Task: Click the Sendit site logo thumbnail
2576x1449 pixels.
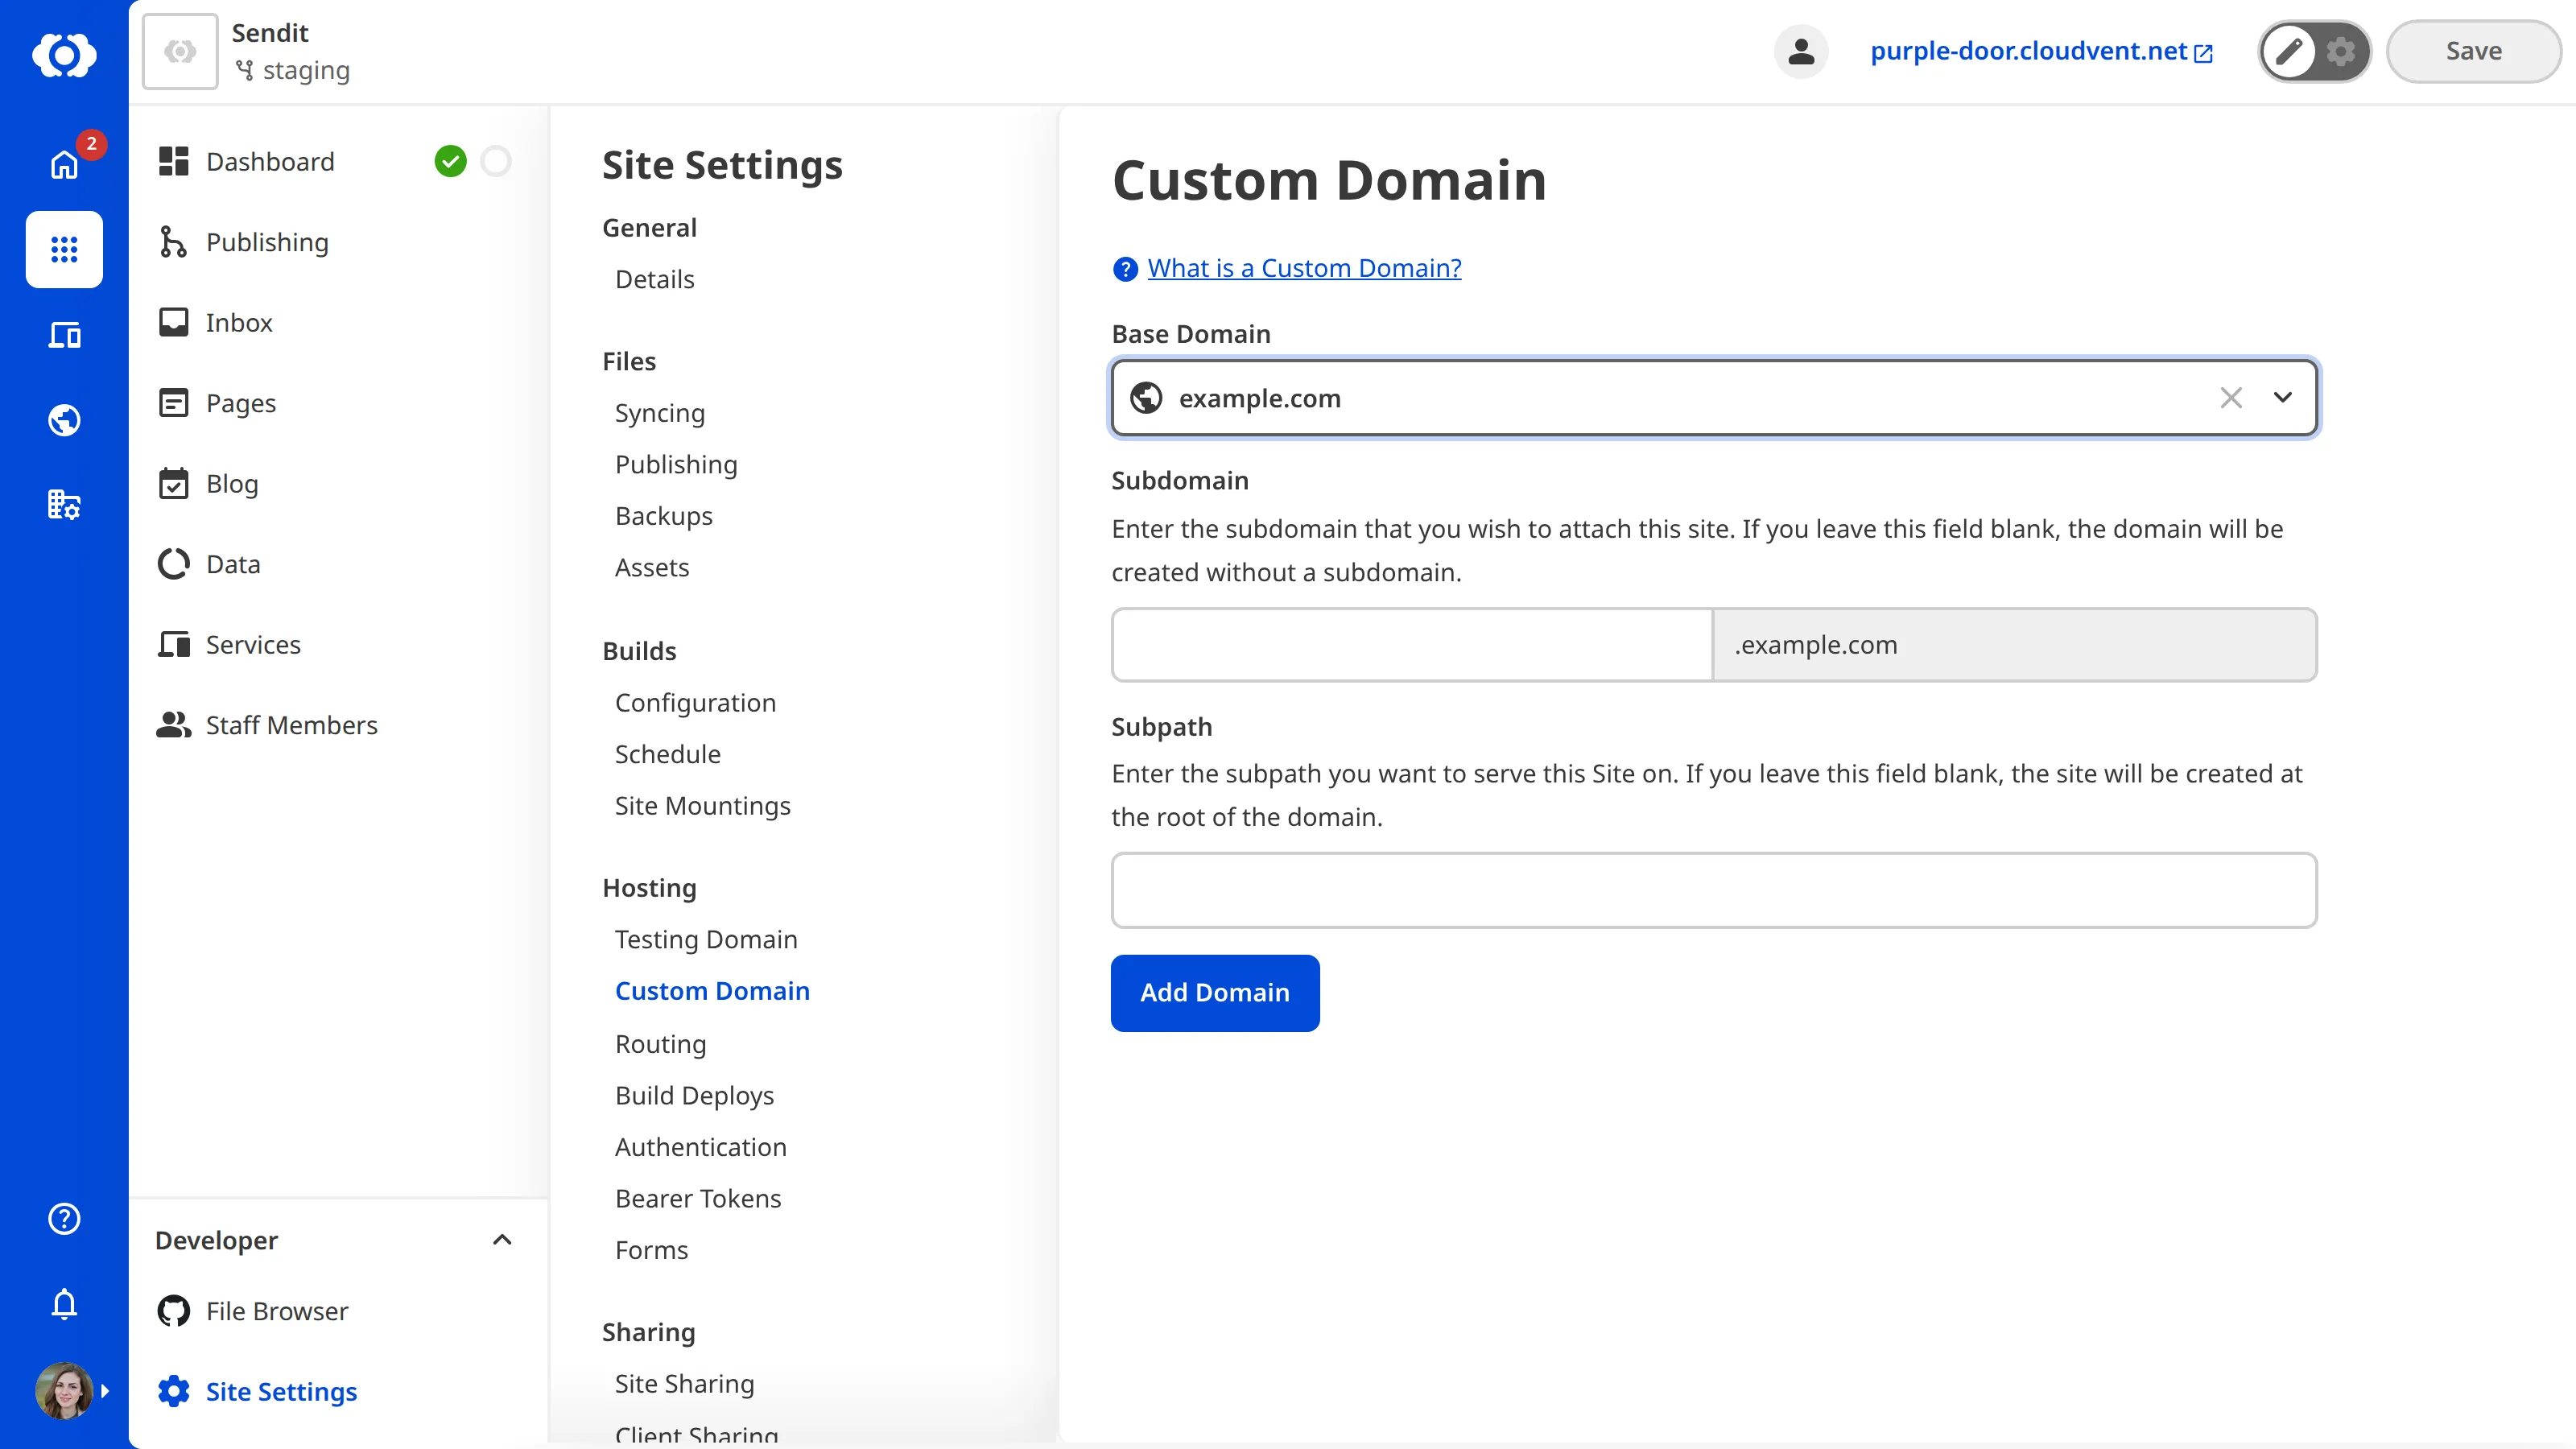Action: (180, 51)
